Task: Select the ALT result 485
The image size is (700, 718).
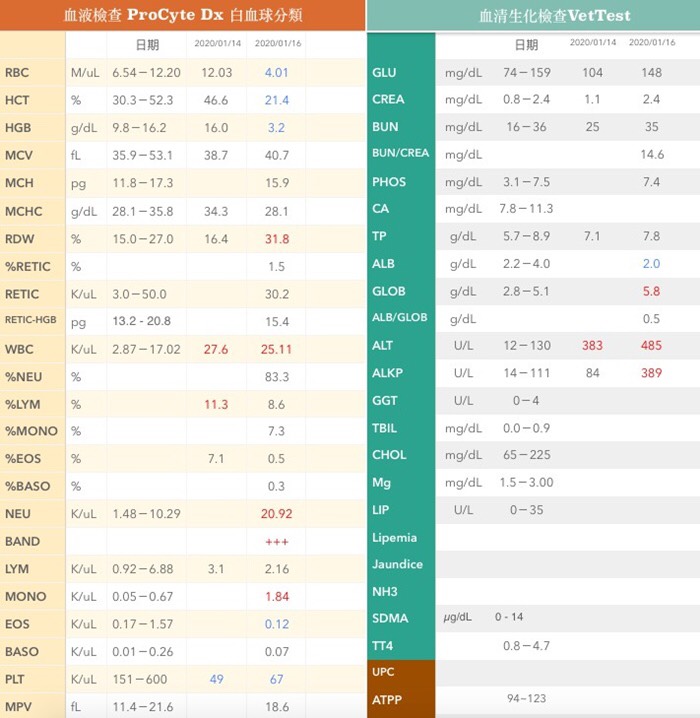Action: click(651, 345)
